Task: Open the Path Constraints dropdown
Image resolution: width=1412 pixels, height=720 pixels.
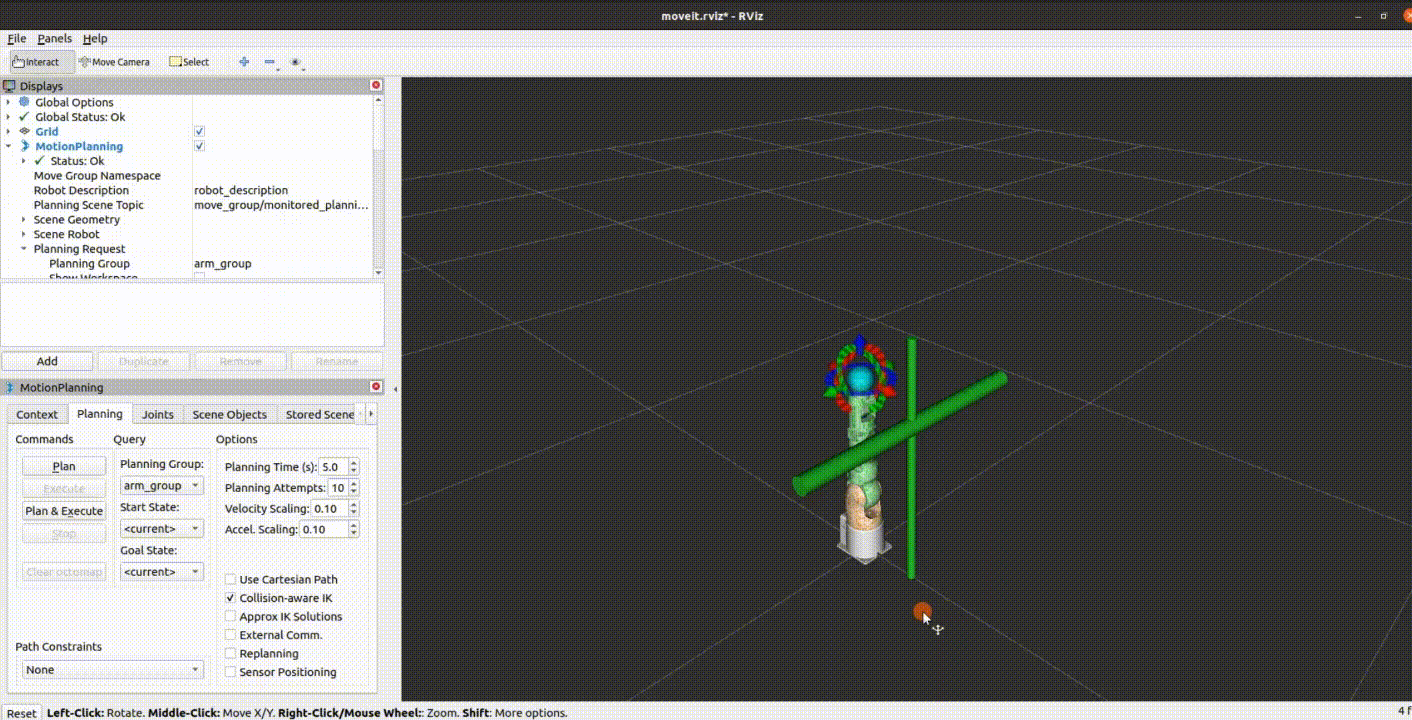Action: click(x=113, y=670)
